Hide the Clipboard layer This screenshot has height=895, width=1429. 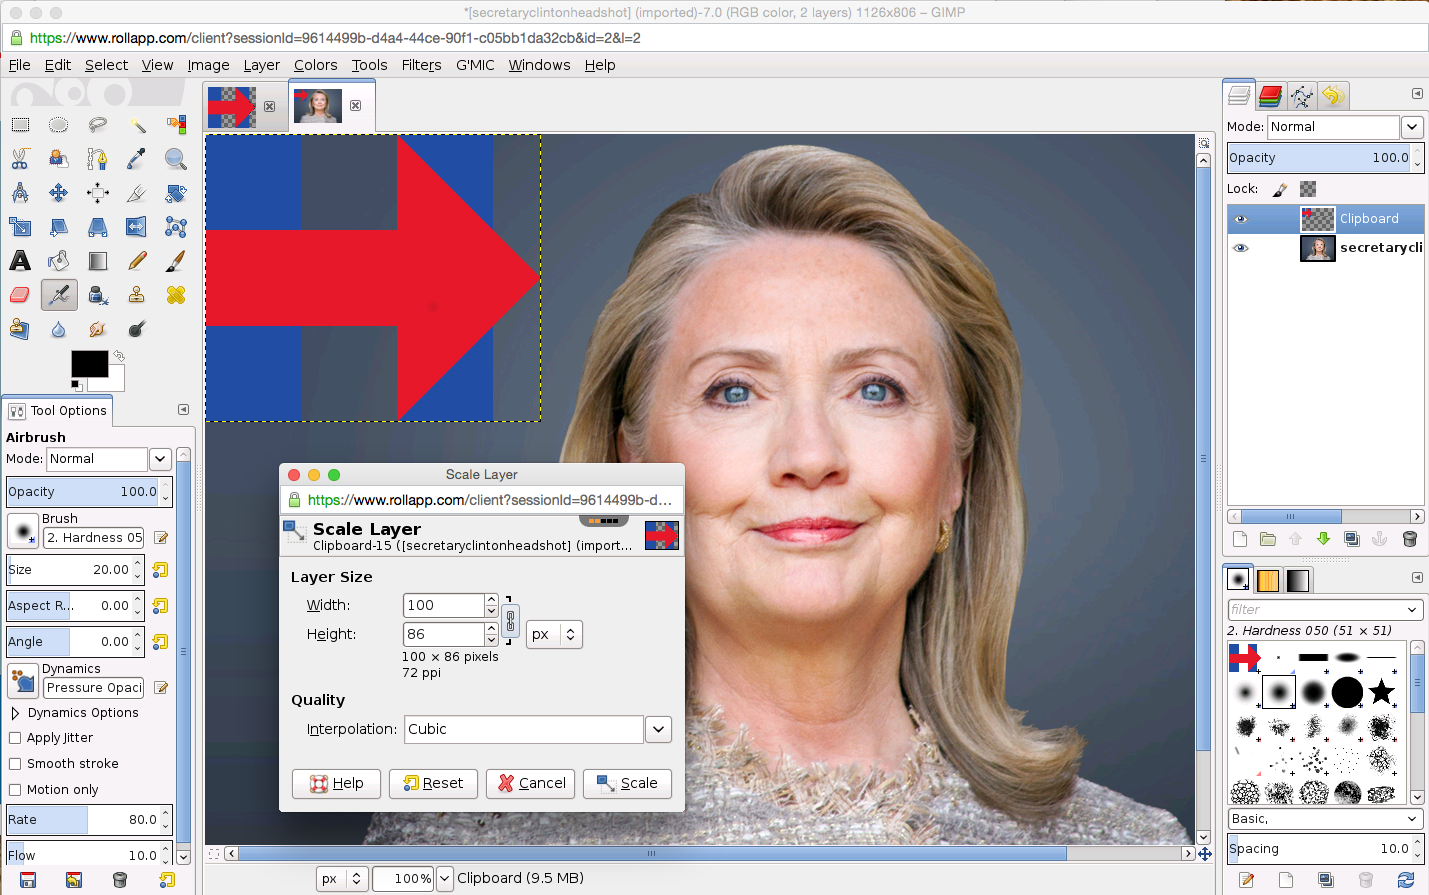1241,219
